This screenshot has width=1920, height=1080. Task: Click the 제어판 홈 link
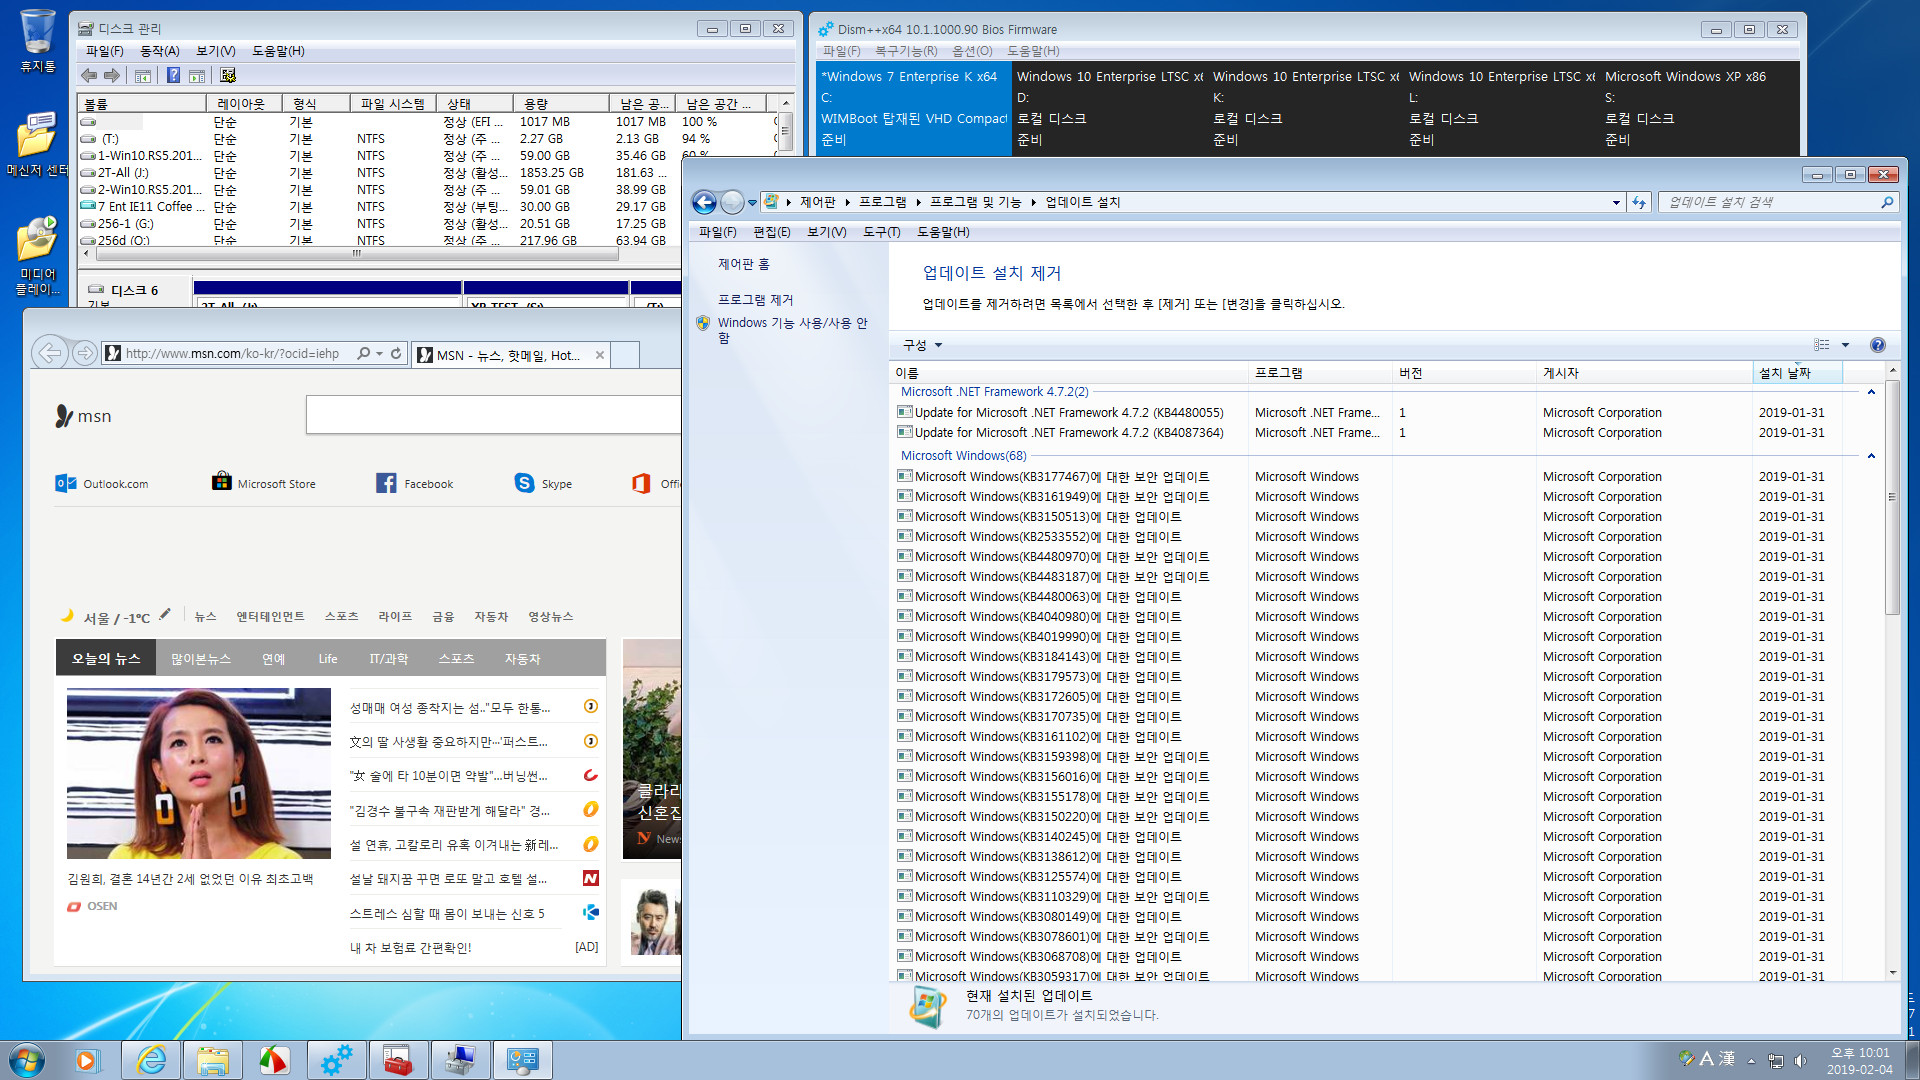click(743, 264)
